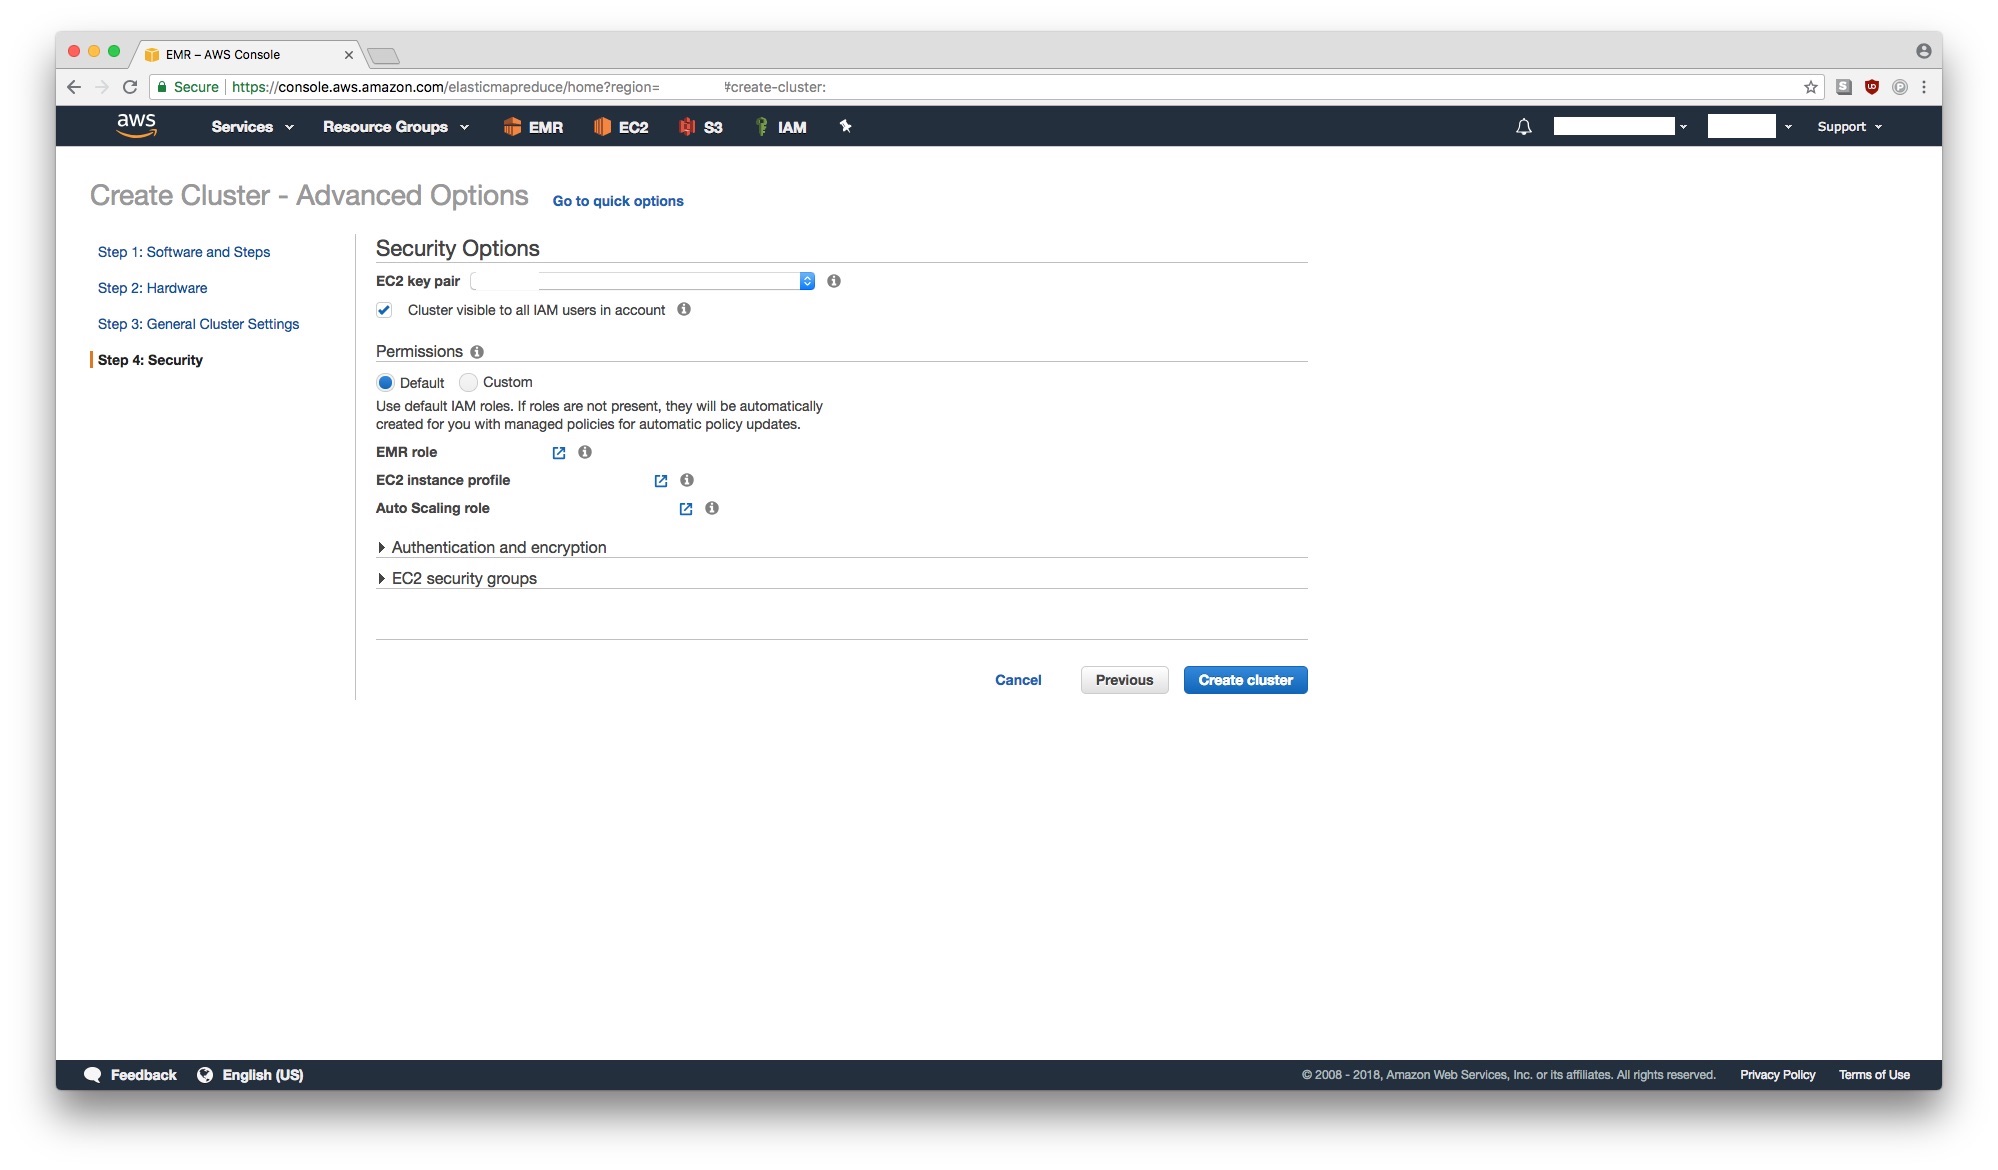Toggle the Default permissions radio button
Image resolution: width=1998 pixels, height=1170 pixels.
[x=387, y=382]
